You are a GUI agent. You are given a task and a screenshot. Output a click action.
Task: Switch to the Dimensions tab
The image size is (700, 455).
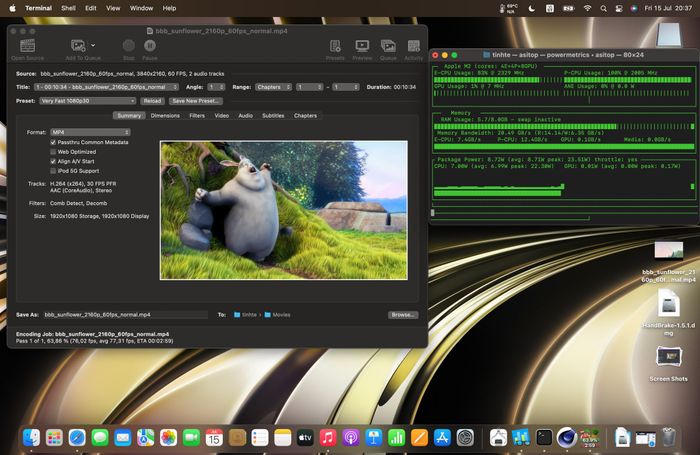(x=165, y=116)
